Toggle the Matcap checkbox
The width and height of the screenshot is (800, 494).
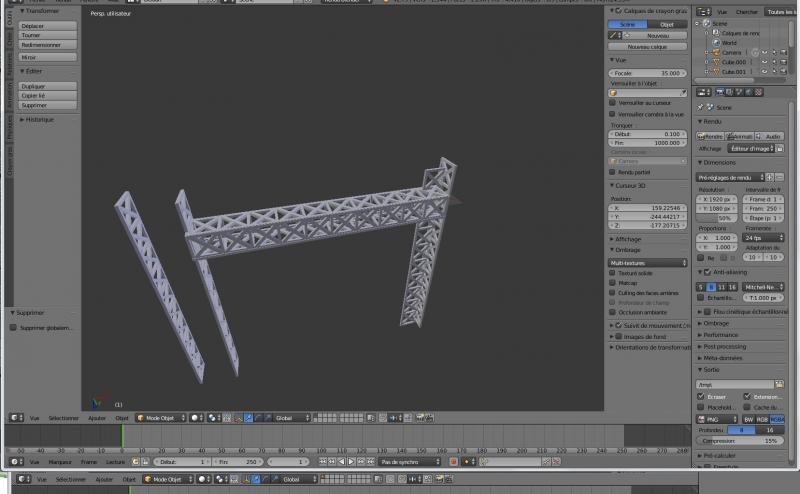(613, 283)
